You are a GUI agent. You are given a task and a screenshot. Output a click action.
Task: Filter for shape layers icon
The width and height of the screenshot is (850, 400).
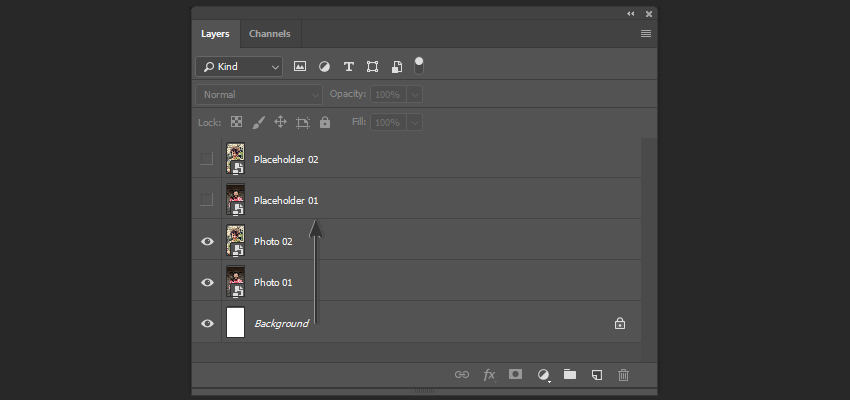coord(372,66)
